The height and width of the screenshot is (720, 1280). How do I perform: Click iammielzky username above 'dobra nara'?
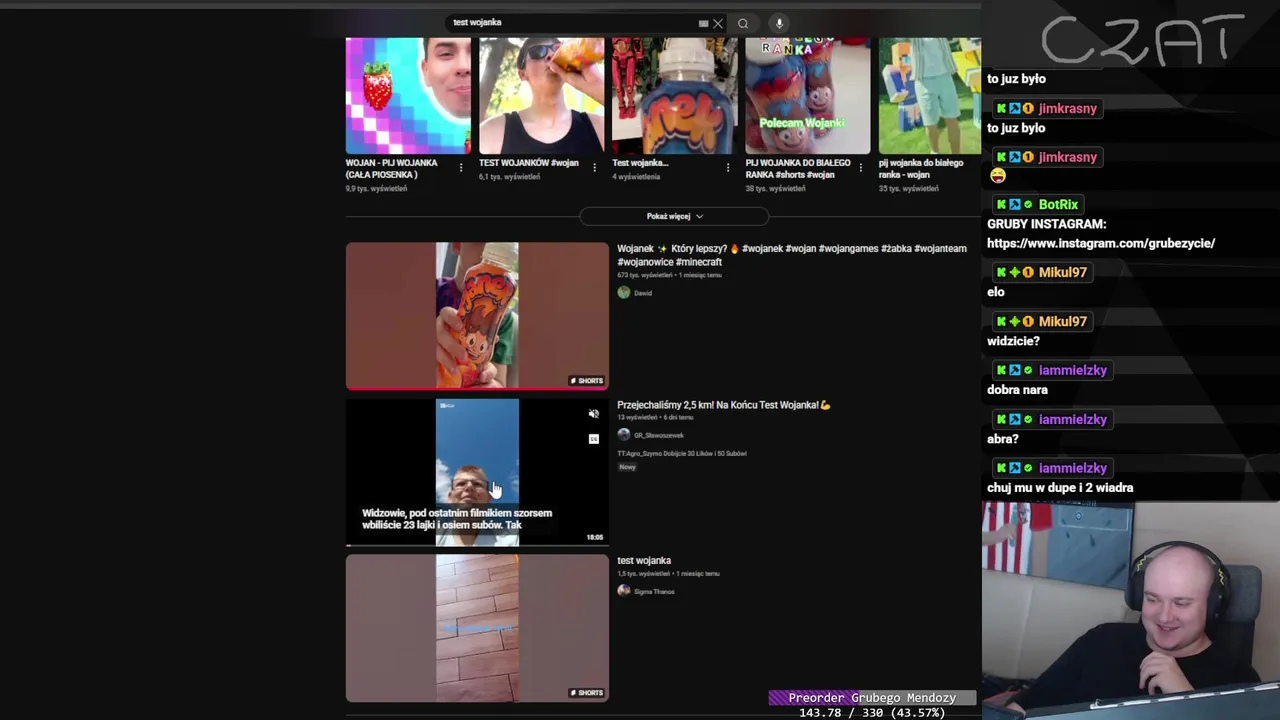1073,370
